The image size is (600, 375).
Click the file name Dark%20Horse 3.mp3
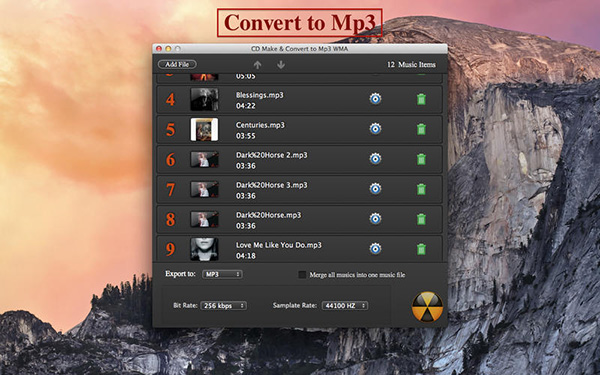[272, 185]
